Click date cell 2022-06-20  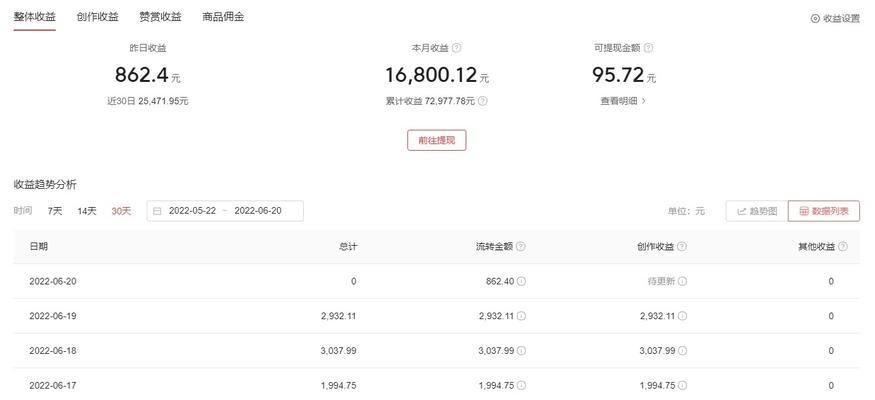[x=53, y=282]
